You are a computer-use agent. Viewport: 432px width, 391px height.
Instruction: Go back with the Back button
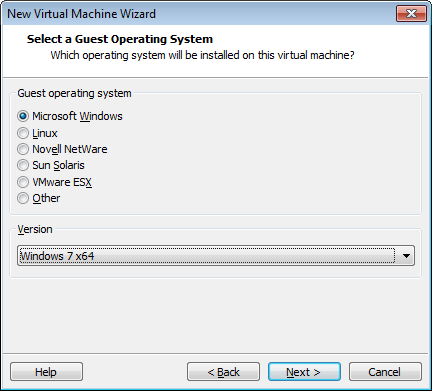pyautogui.click(x=223, y=372)
